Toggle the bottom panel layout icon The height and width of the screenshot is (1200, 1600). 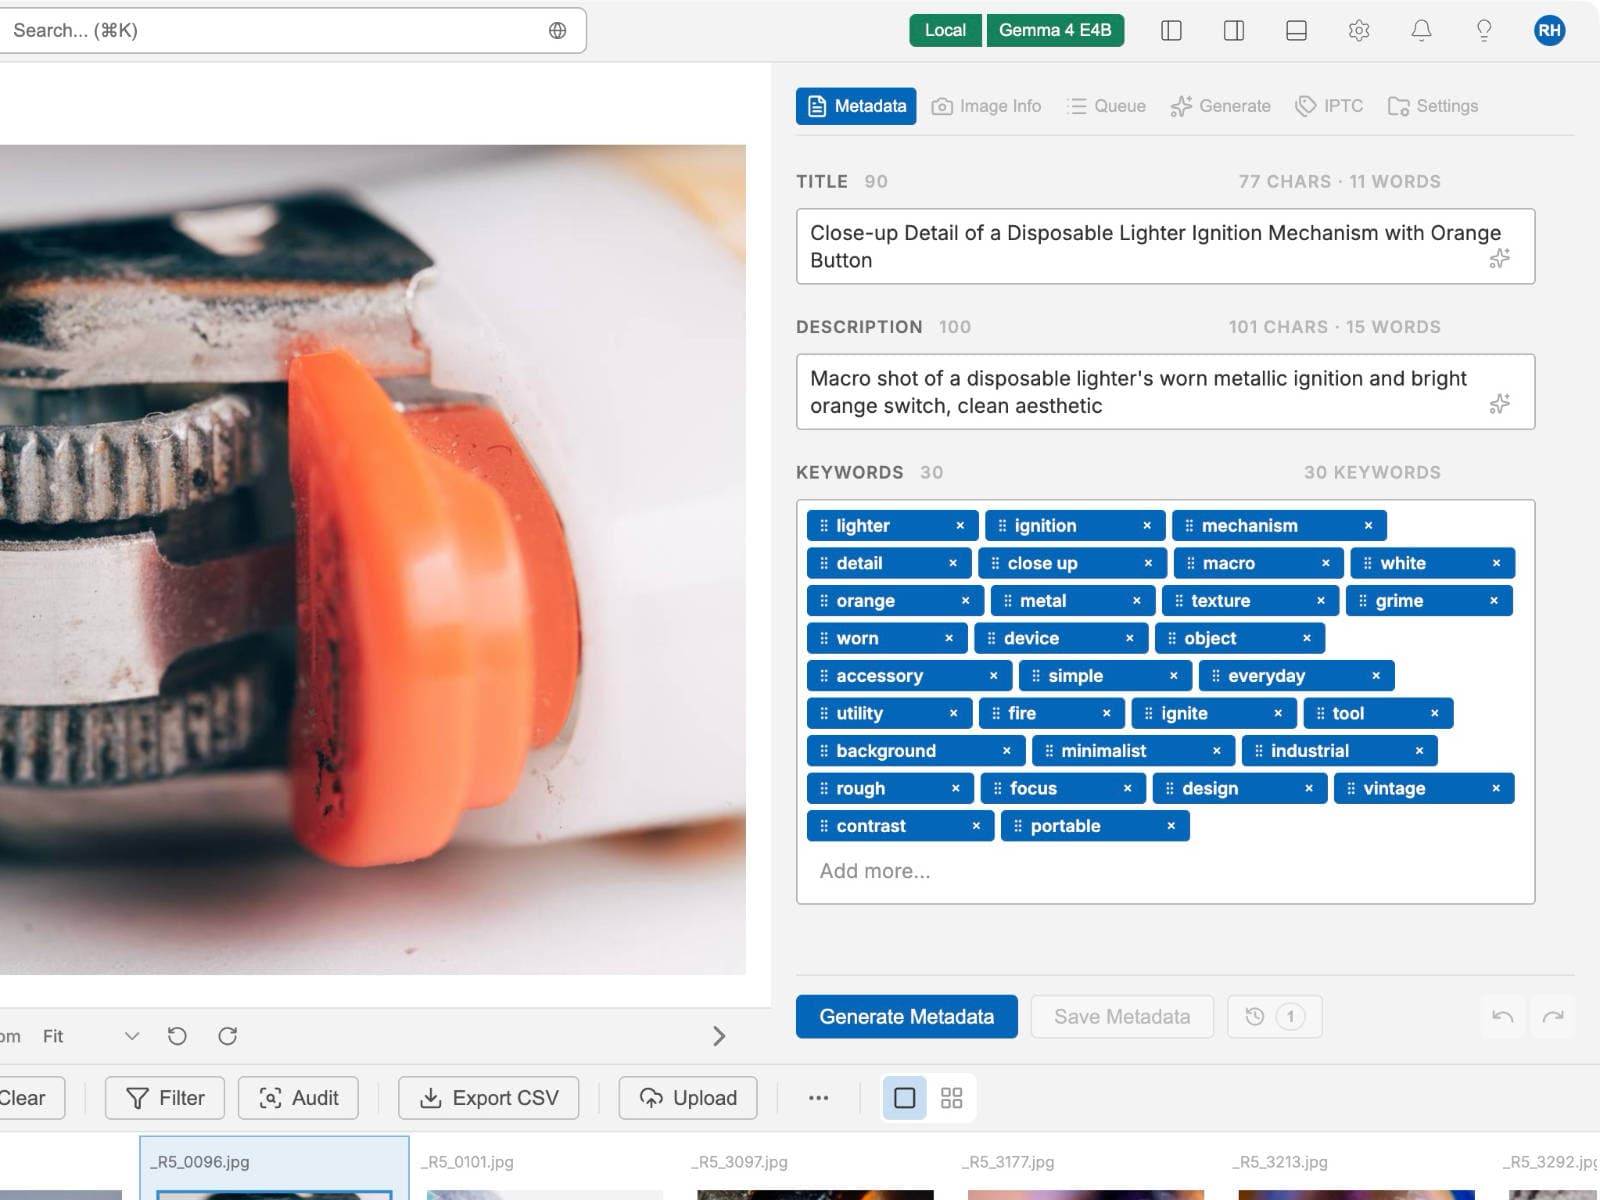(1296, 30)
